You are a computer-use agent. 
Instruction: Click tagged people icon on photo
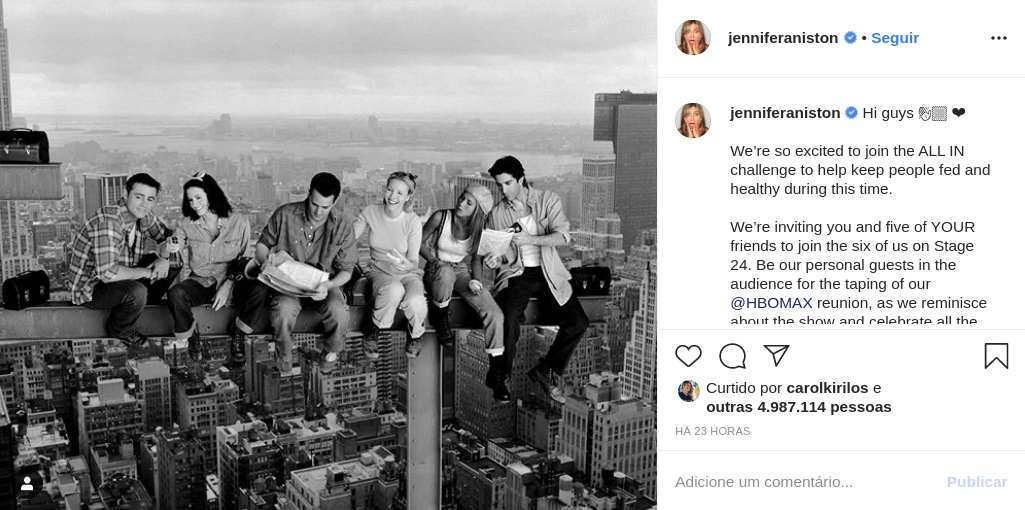click(27, 484)
